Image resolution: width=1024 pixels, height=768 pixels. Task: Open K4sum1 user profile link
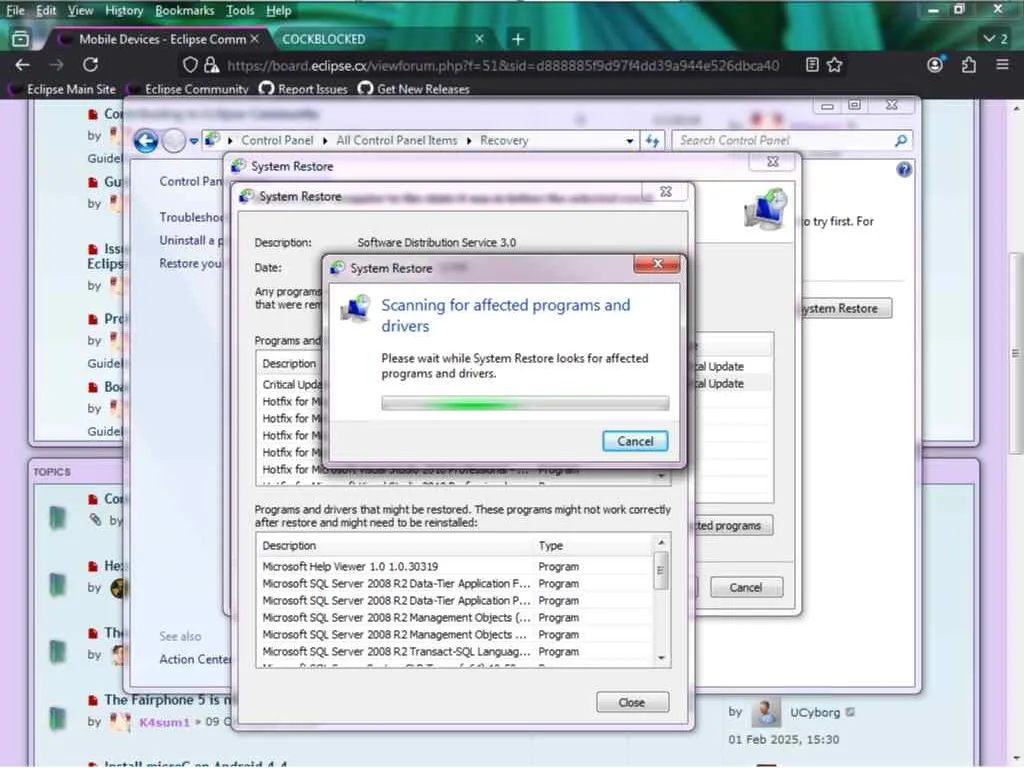pos(164,722)
